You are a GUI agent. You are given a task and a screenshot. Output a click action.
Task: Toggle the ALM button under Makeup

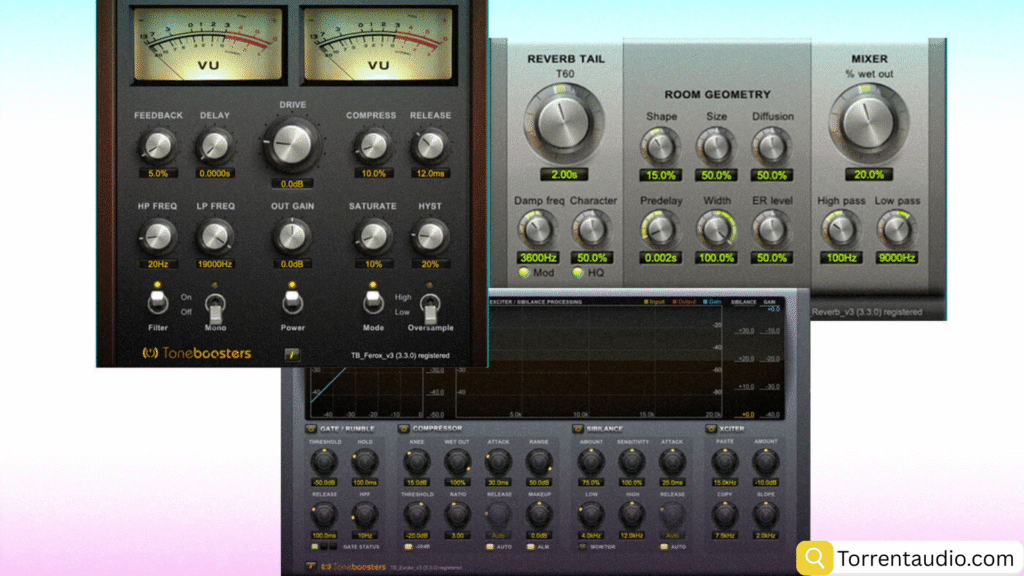(x=531, y=545)
